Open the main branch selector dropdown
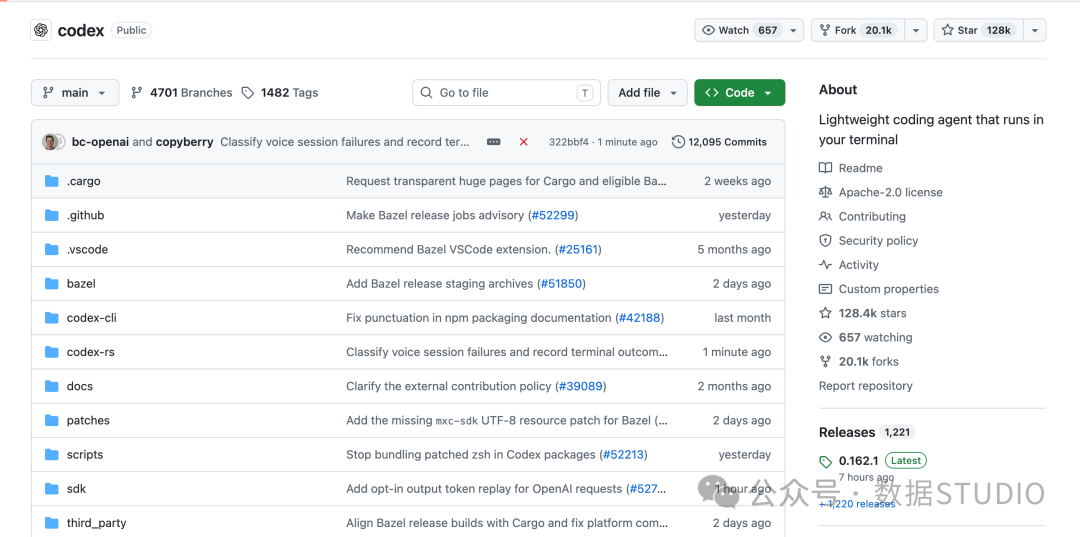The image size is (1080, 537). 74,92
